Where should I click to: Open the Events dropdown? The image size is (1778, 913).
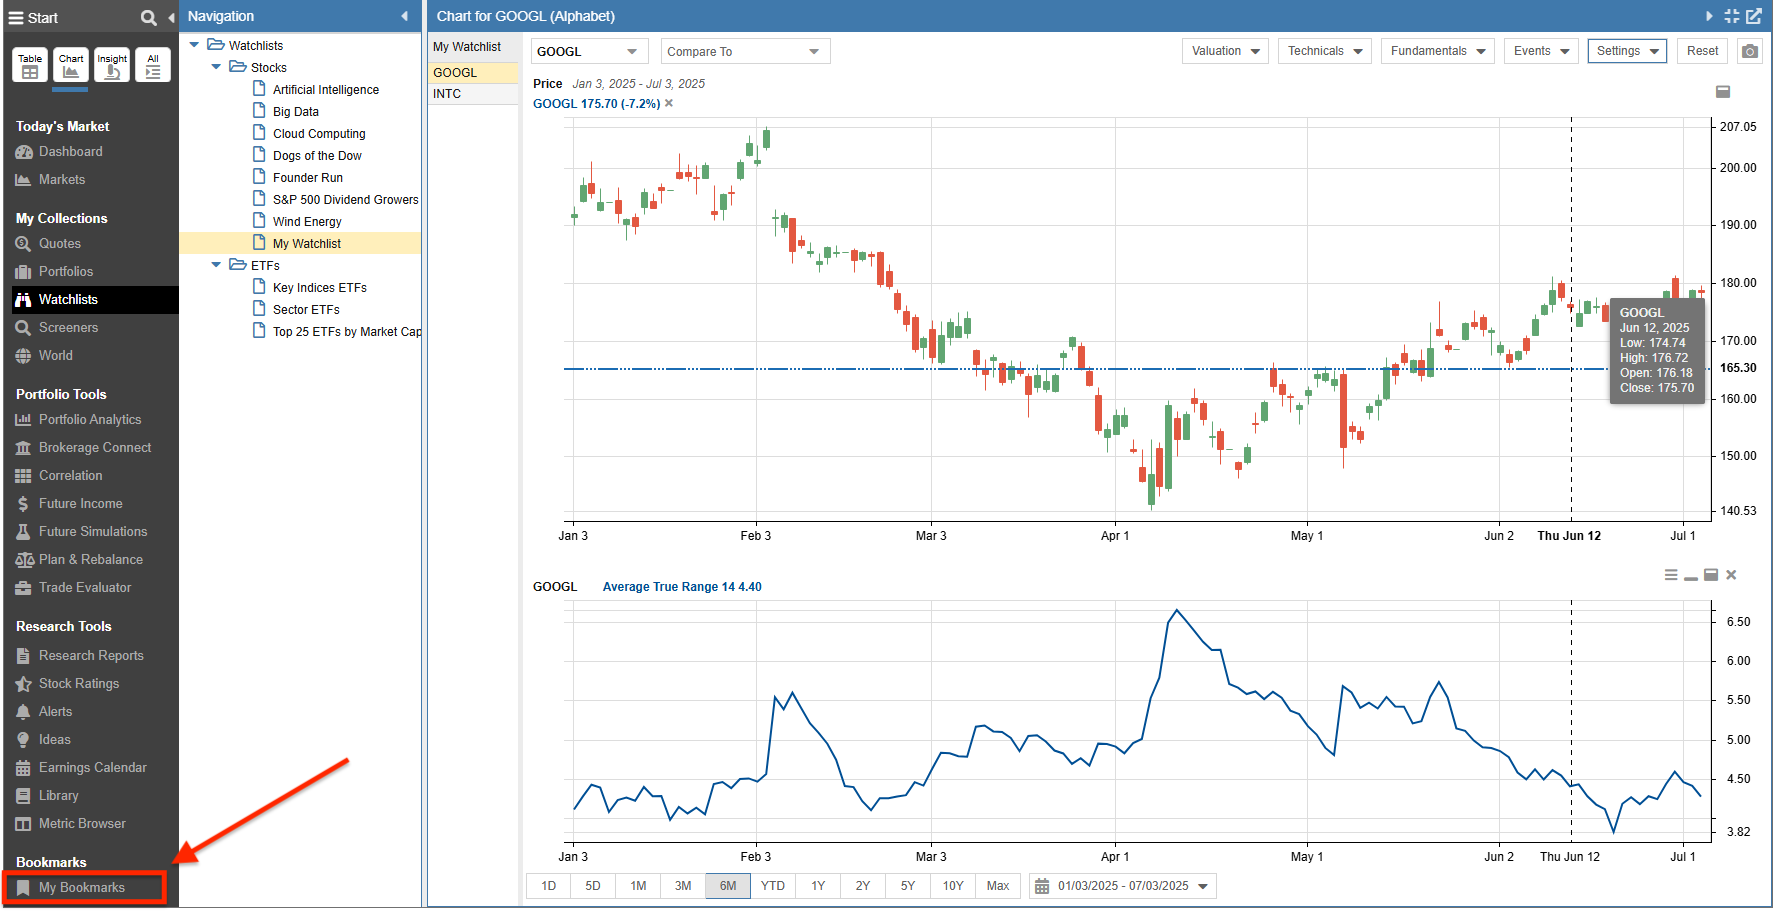tap(1541, 51)
